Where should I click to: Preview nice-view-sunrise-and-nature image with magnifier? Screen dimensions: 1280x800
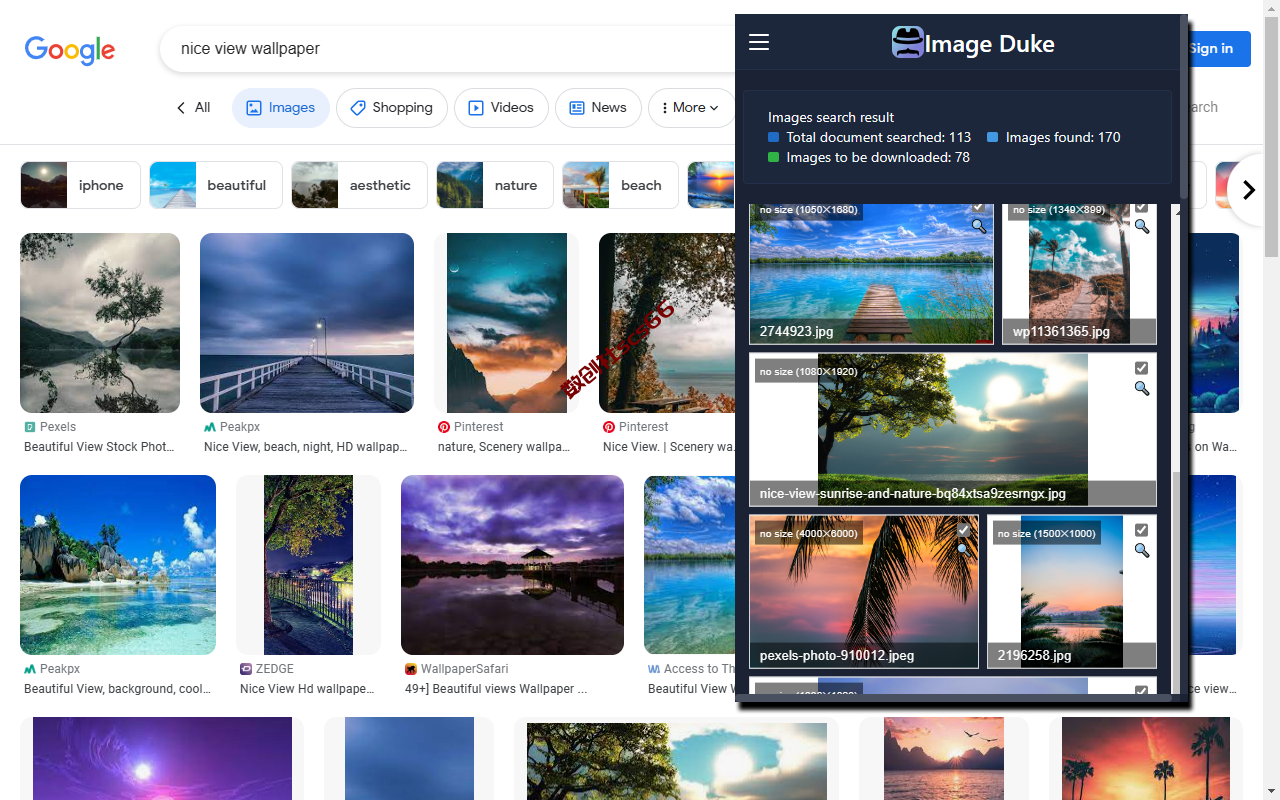pos(1142,389)
